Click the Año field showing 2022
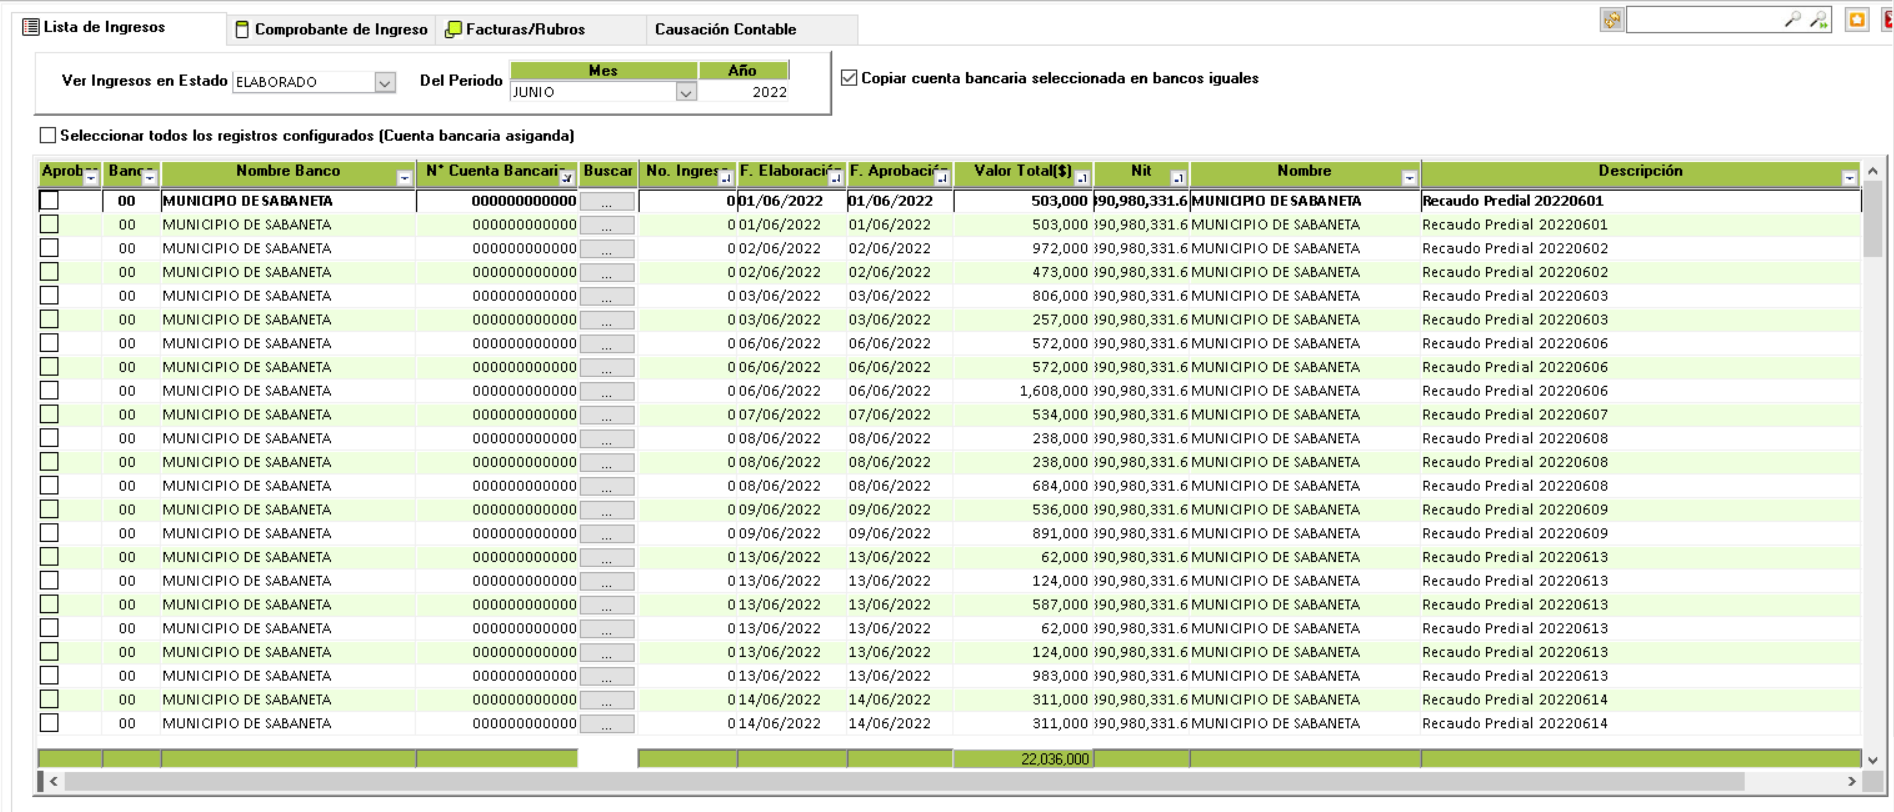 tap(744, 92)
